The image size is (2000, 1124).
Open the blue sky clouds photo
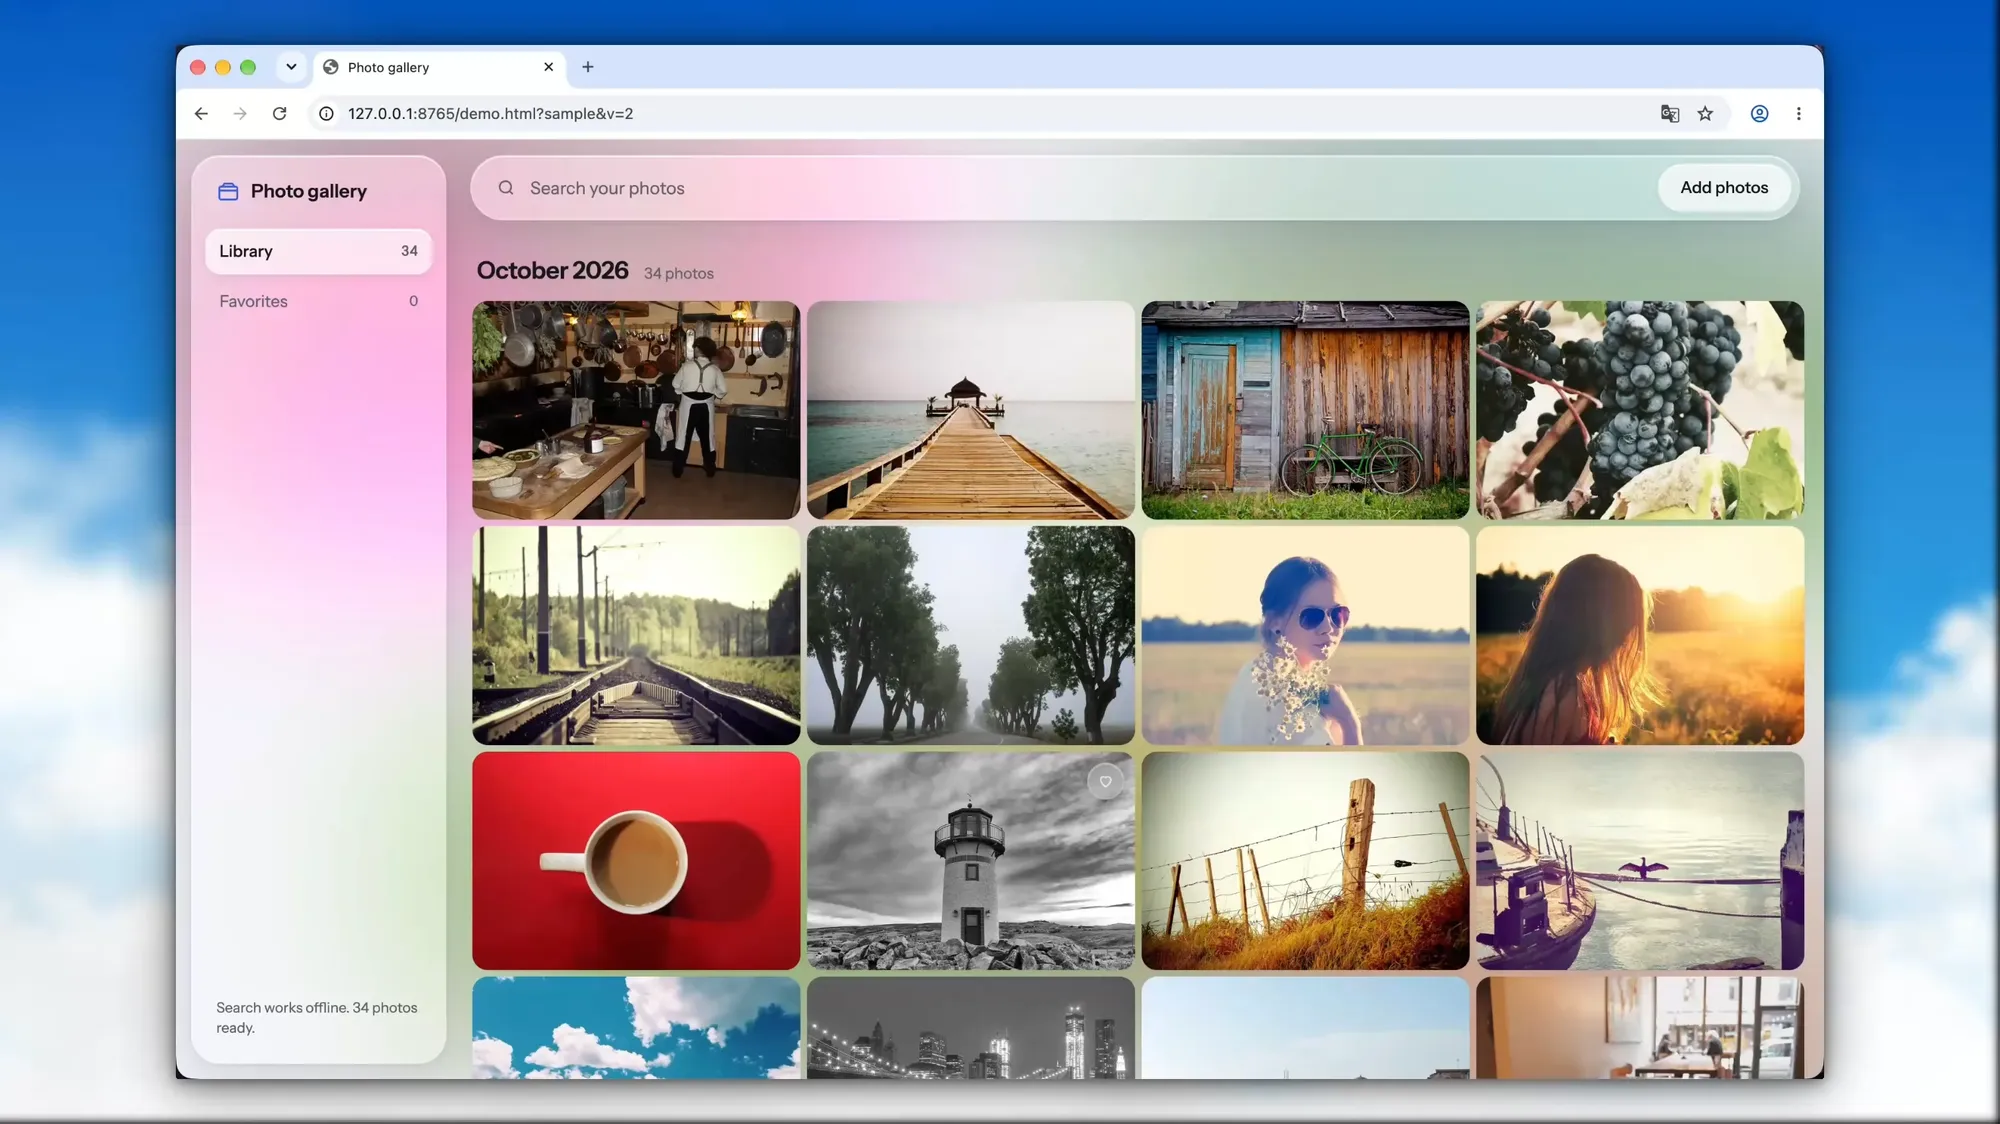coord(636,1028)
